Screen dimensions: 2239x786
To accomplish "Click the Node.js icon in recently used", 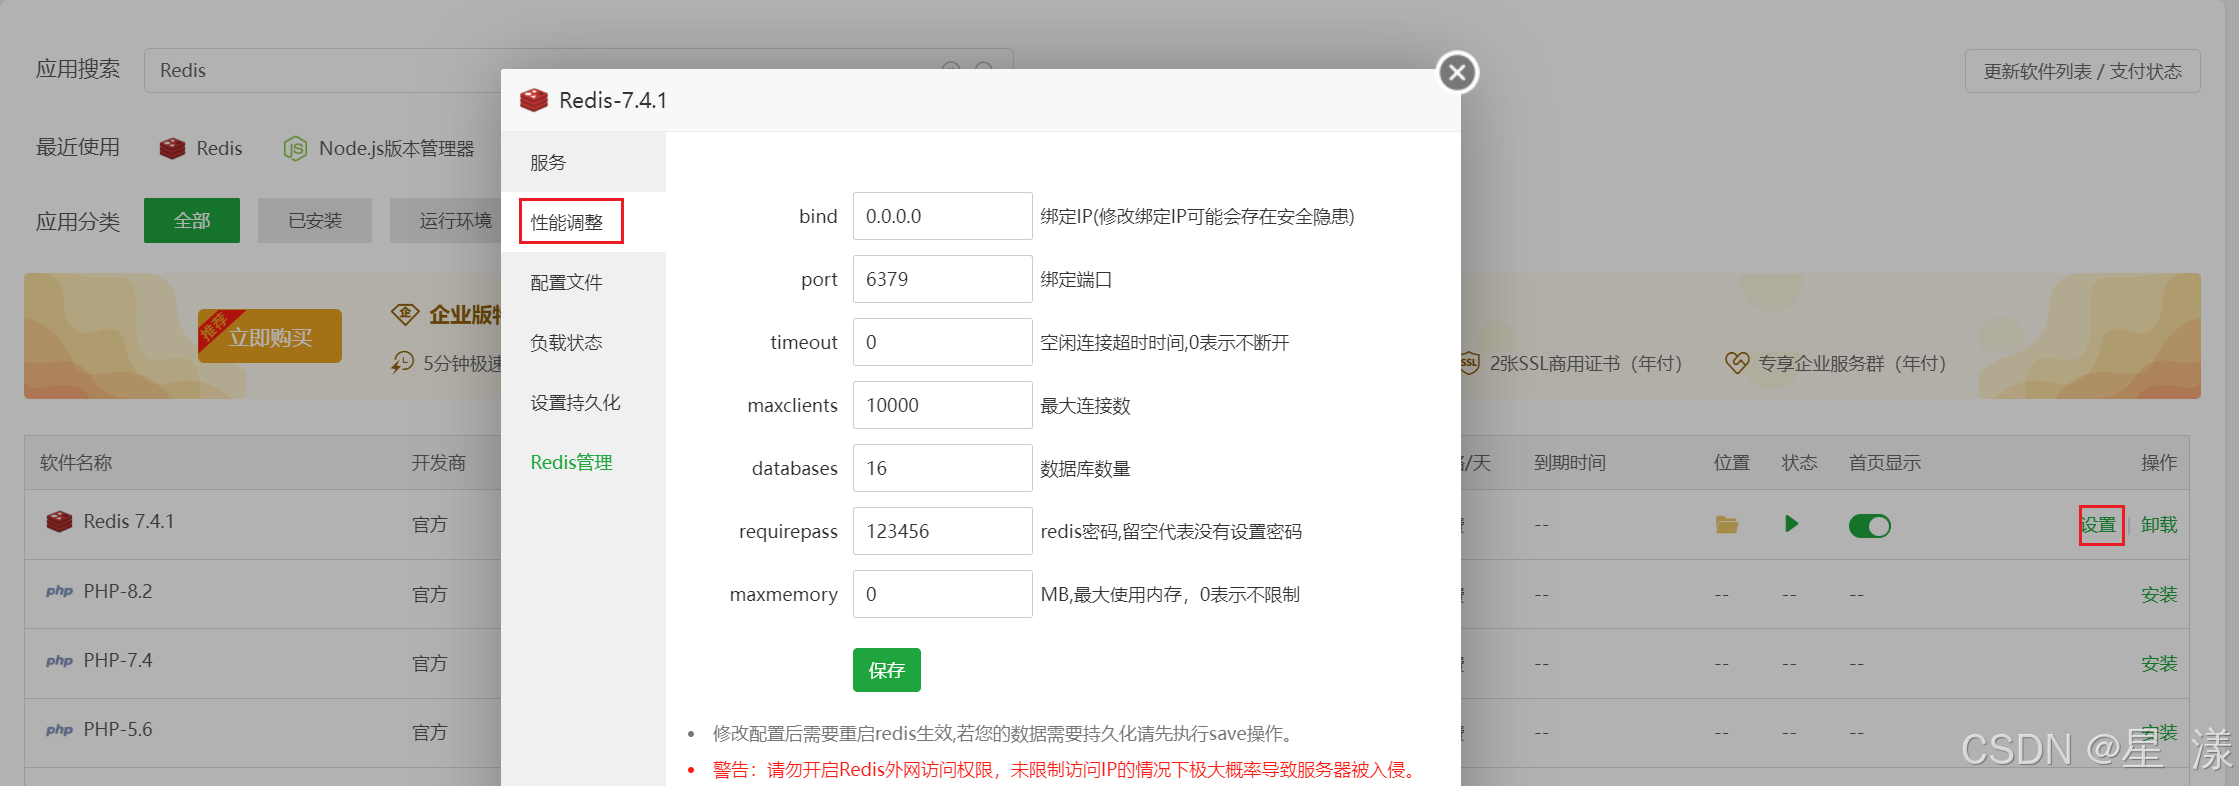I will point(295,148).
